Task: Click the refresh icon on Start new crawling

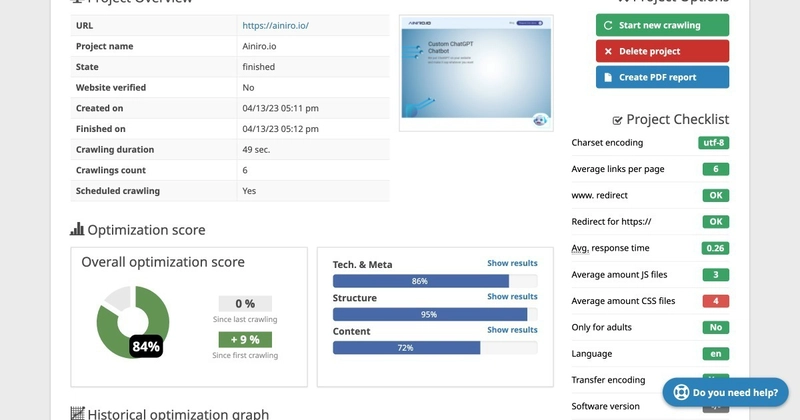Action: coord(608,26)
